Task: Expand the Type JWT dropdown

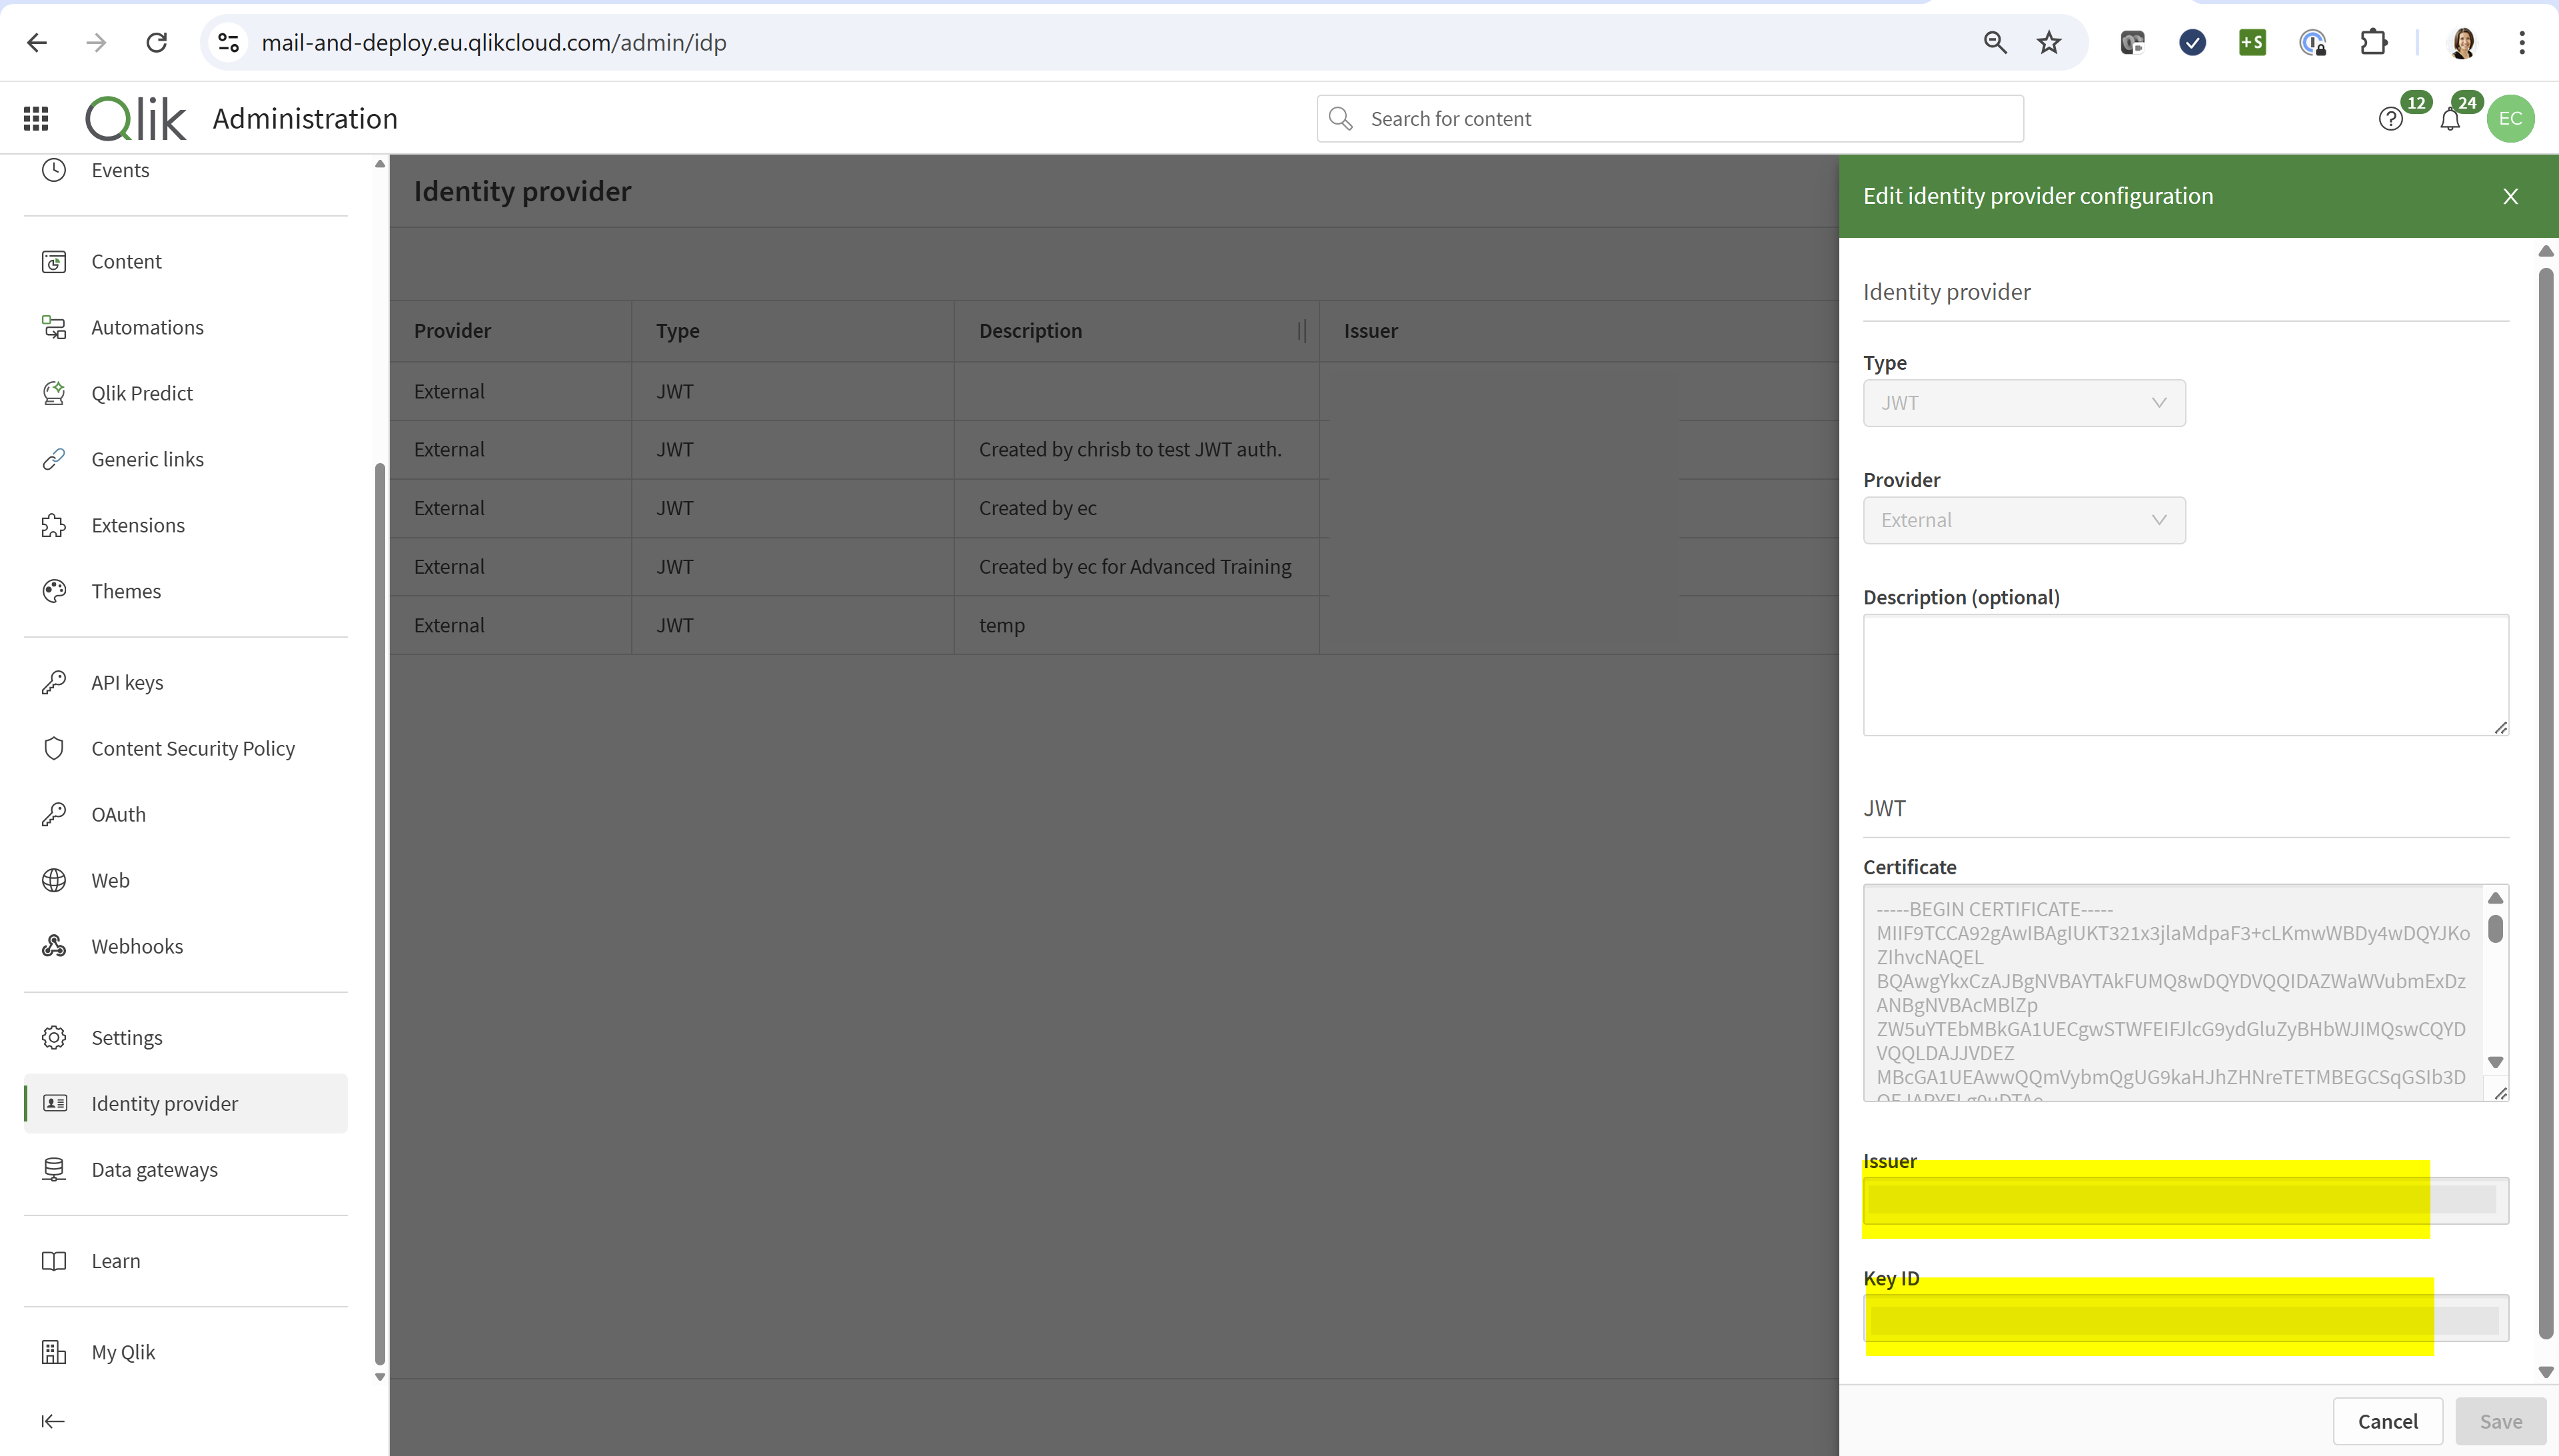Action: pyautogui.click(x=2024, y=403)
